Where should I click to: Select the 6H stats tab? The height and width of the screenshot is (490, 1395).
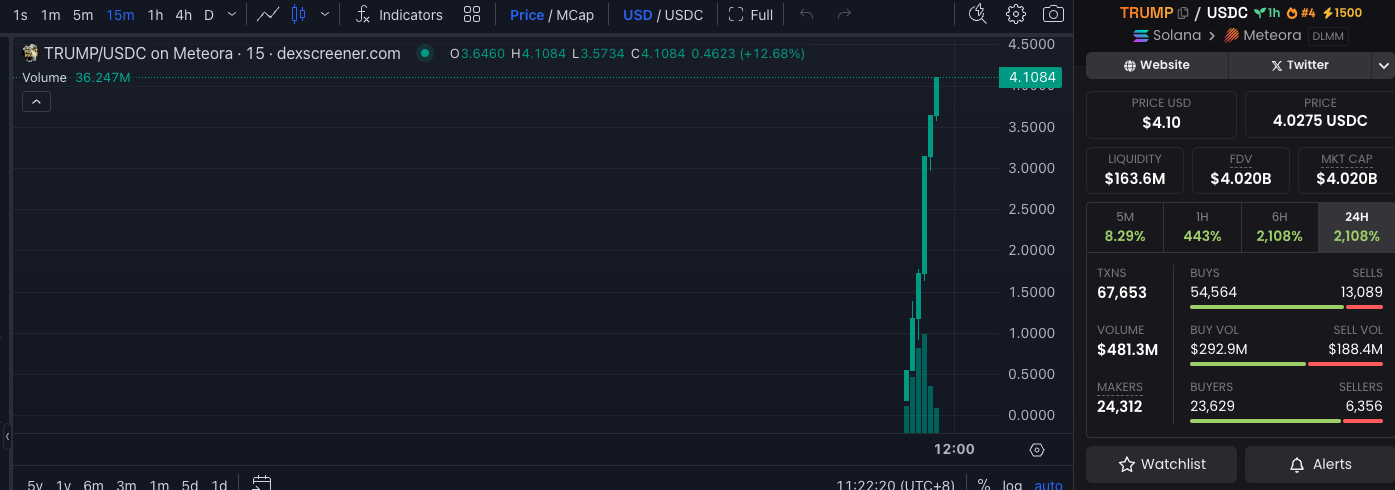pos(1279,228)
